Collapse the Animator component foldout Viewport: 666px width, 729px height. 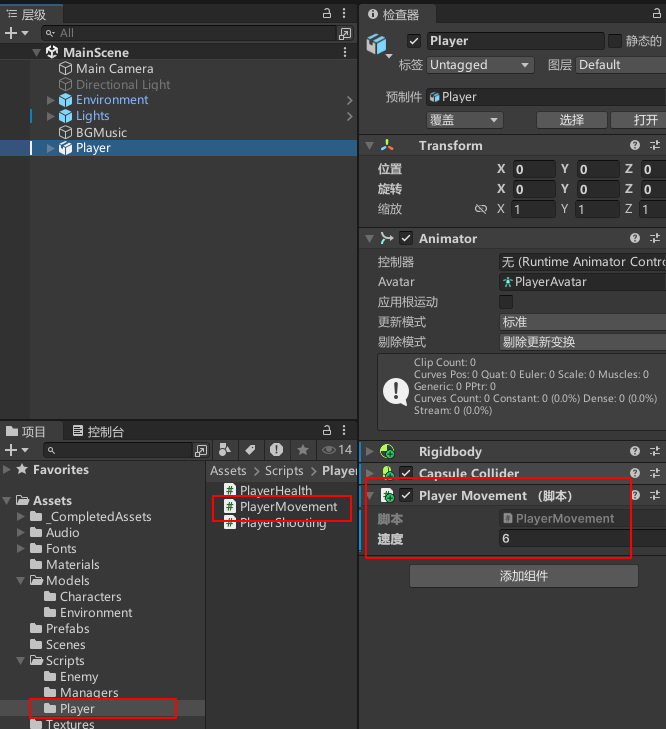pos(370,239)
